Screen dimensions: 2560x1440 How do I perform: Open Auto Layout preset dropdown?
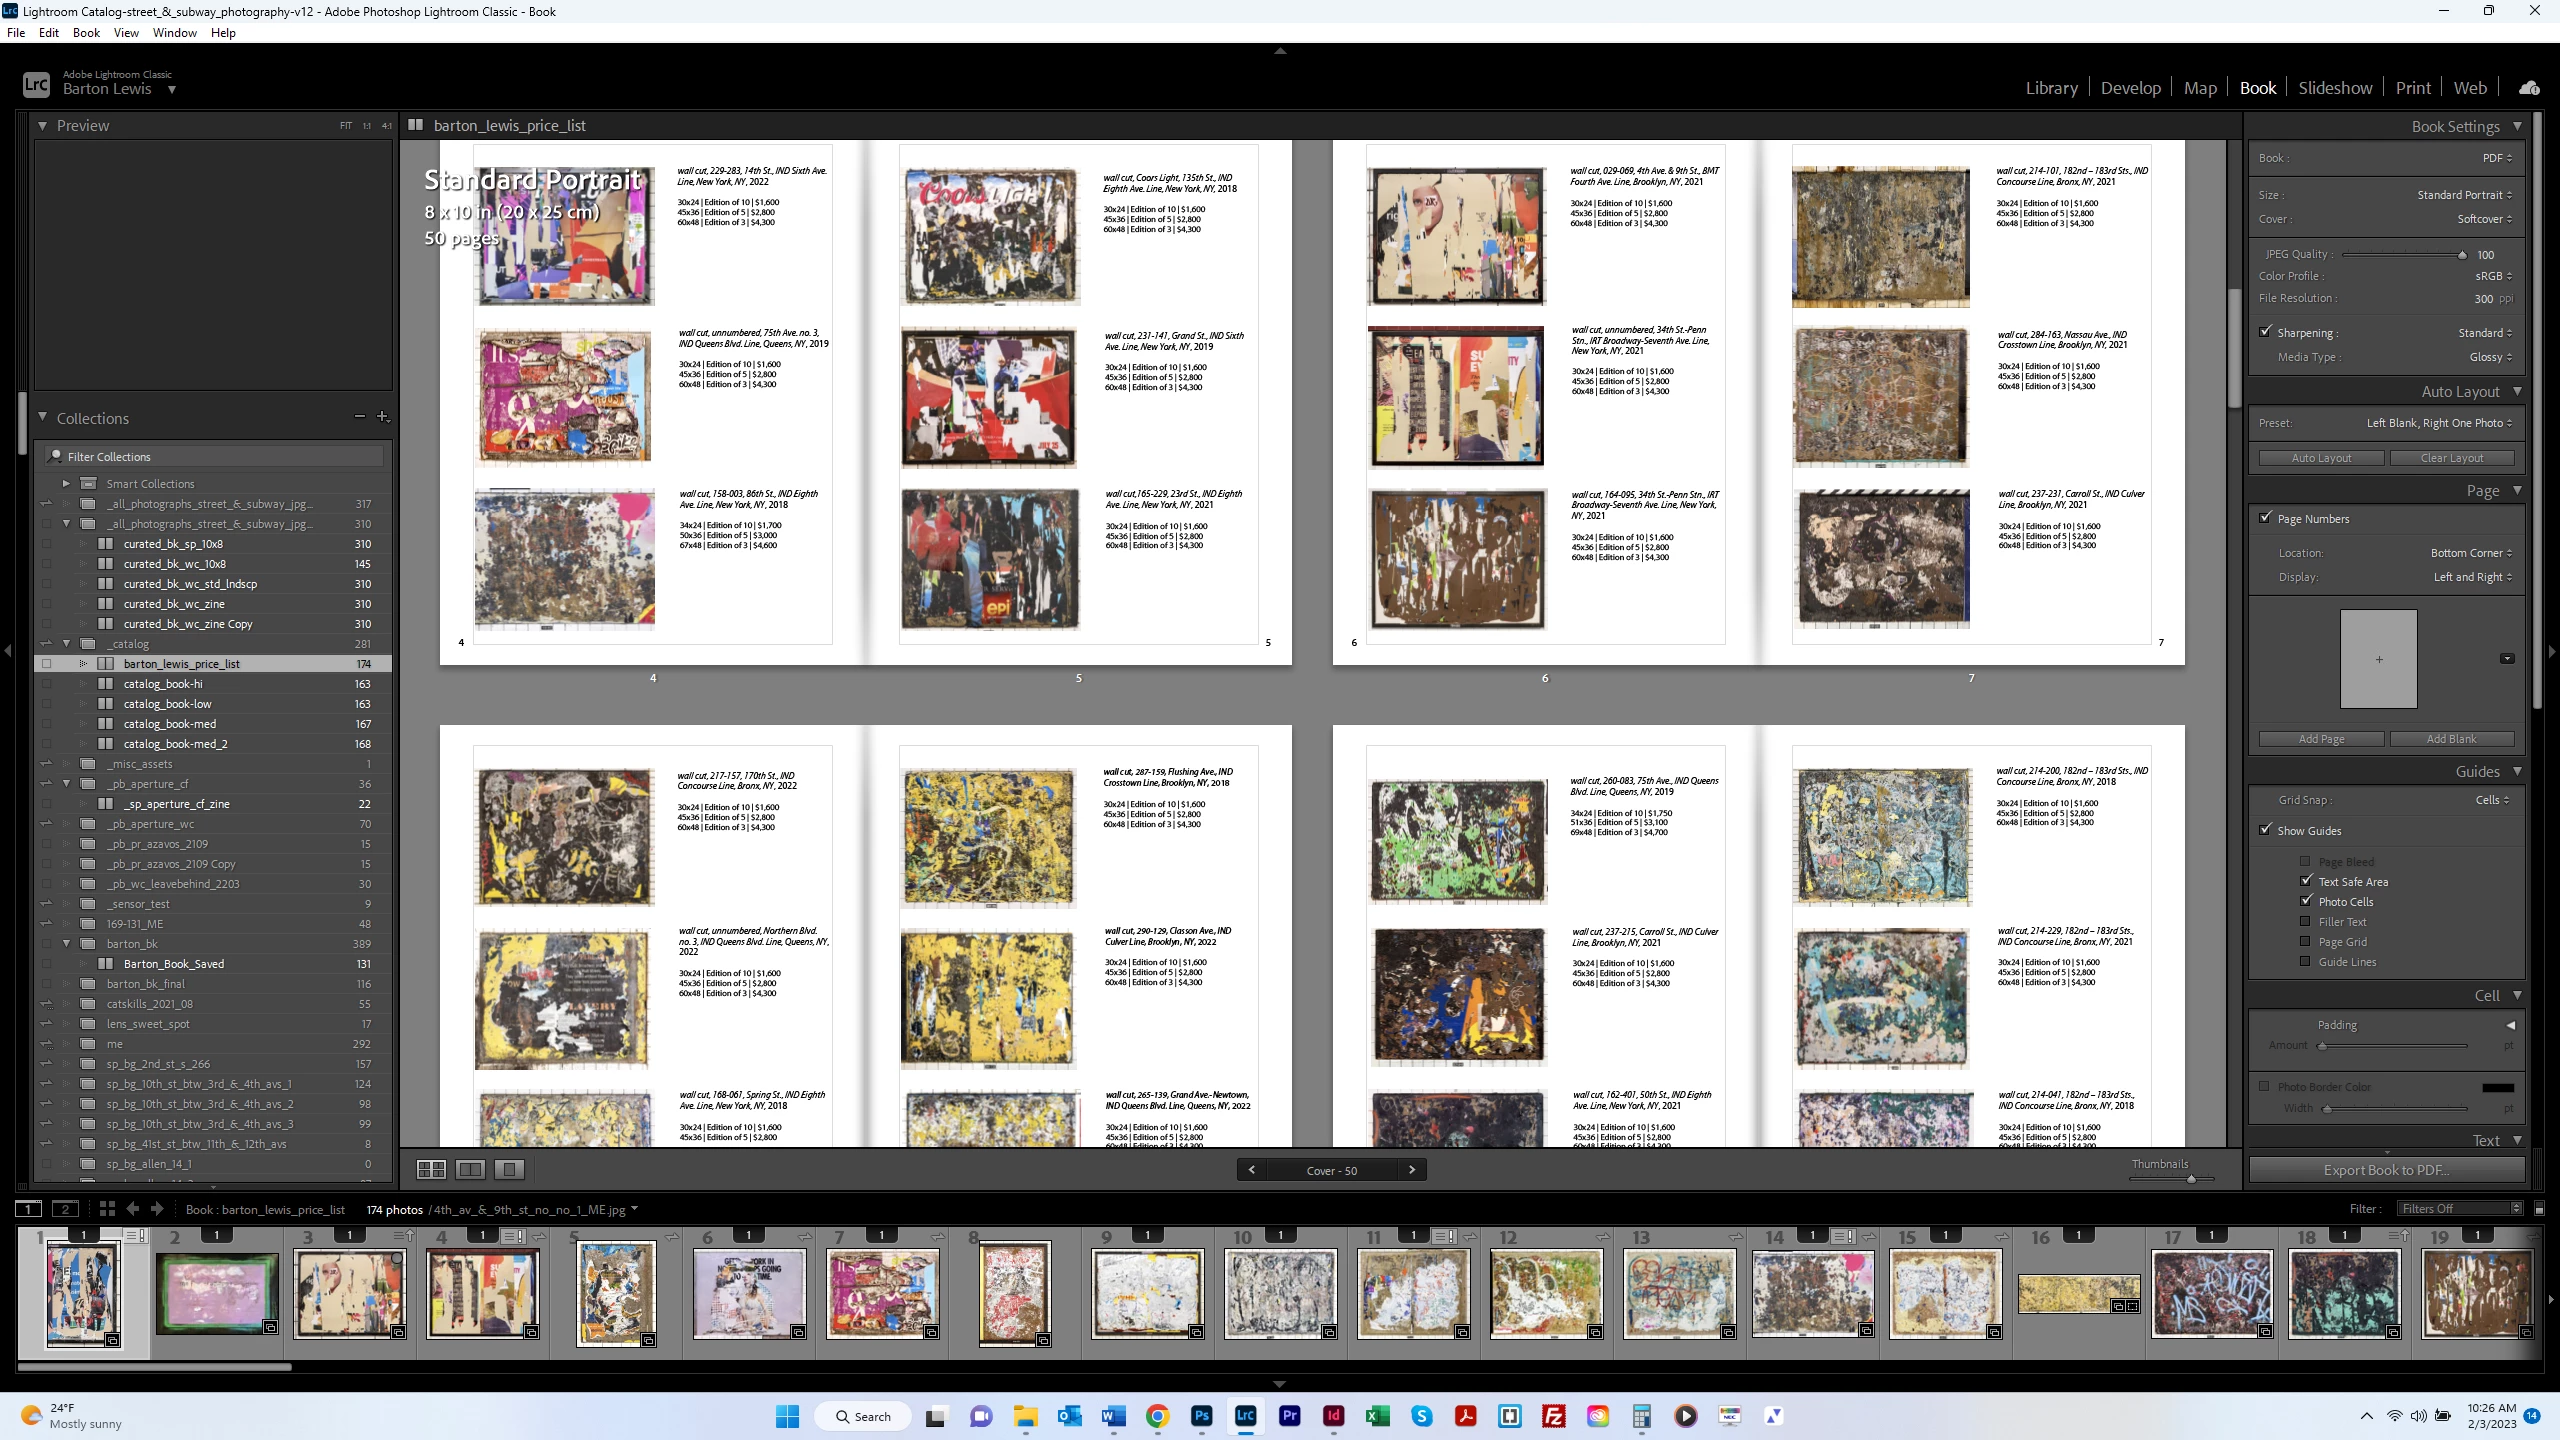pos(2438,423)
